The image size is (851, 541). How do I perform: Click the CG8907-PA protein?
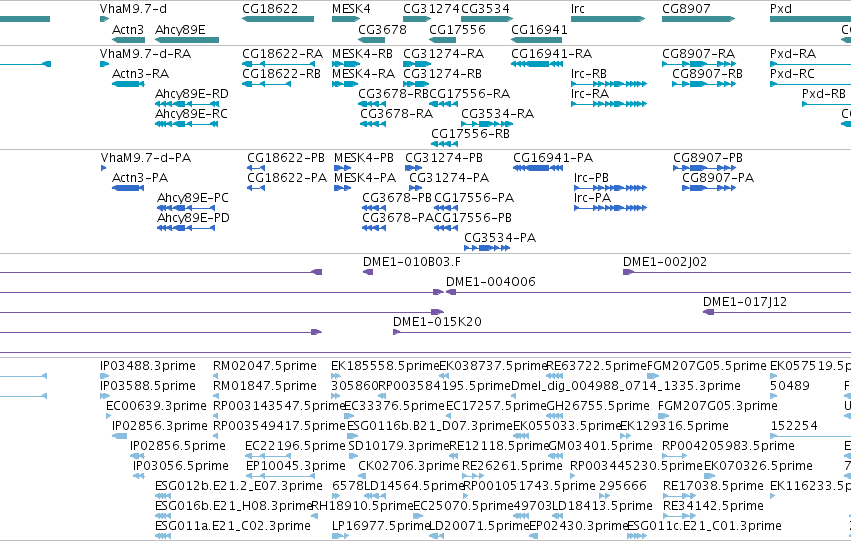(709, 188)
